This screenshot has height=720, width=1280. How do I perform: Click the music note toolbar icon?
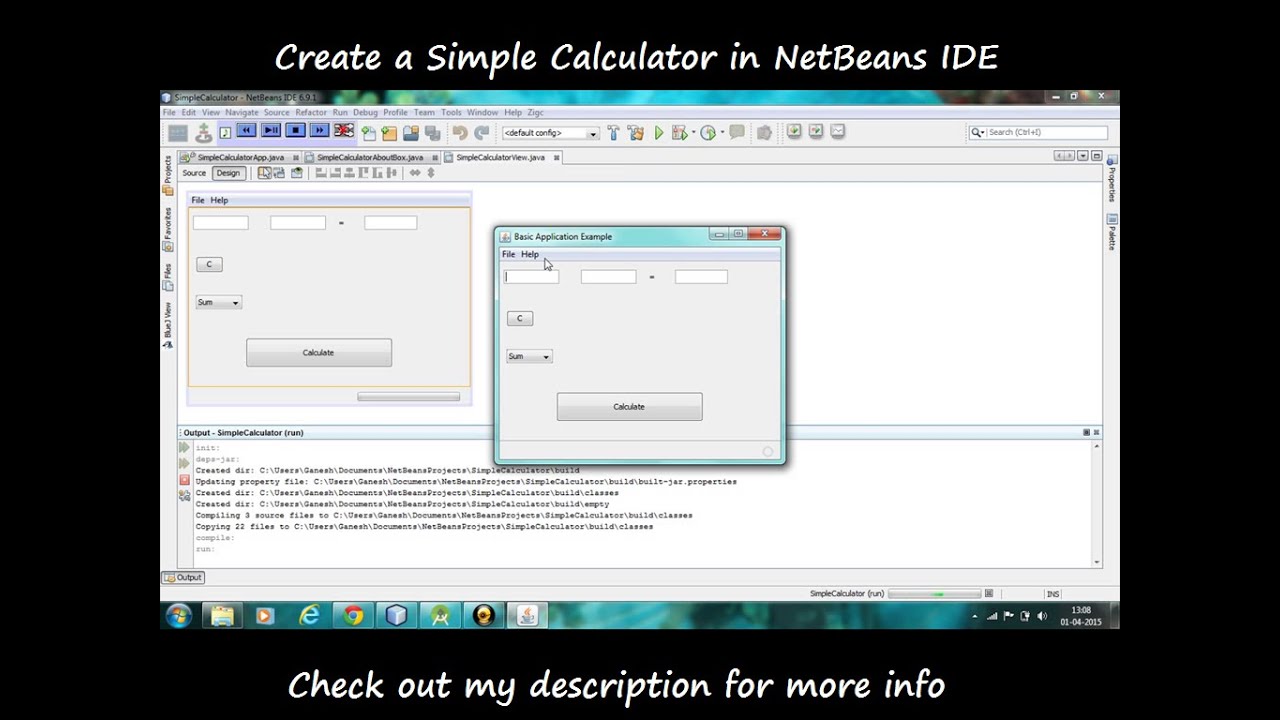225,132
